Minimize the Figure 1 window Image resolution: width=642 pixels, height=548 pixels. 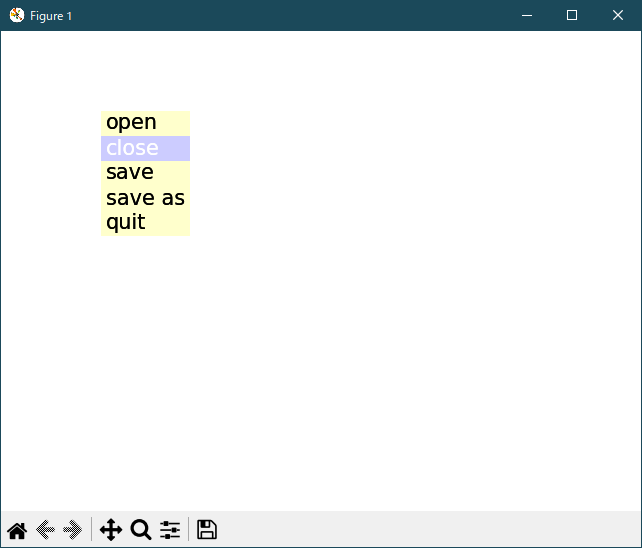pos(526,15)
